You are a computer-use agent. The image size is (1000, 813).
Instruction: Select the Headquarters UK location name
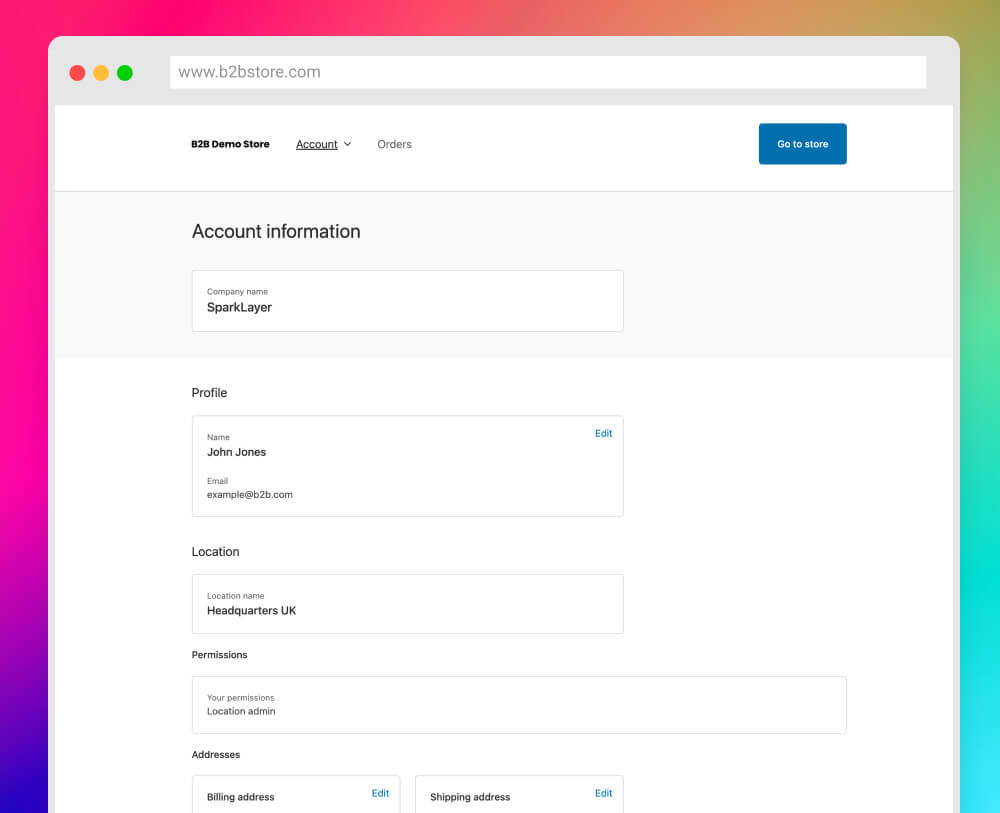click(x=251, y=611)
